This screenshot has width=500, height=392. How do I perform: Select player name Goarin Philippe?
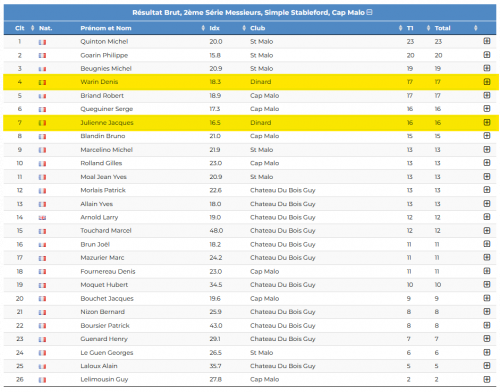click(104, 55)
